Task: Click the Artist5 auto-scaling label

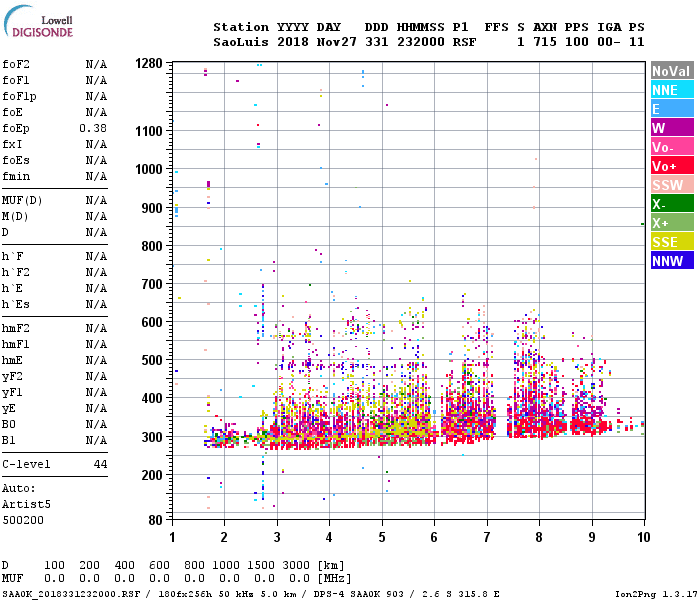Action: coord(26,504)
